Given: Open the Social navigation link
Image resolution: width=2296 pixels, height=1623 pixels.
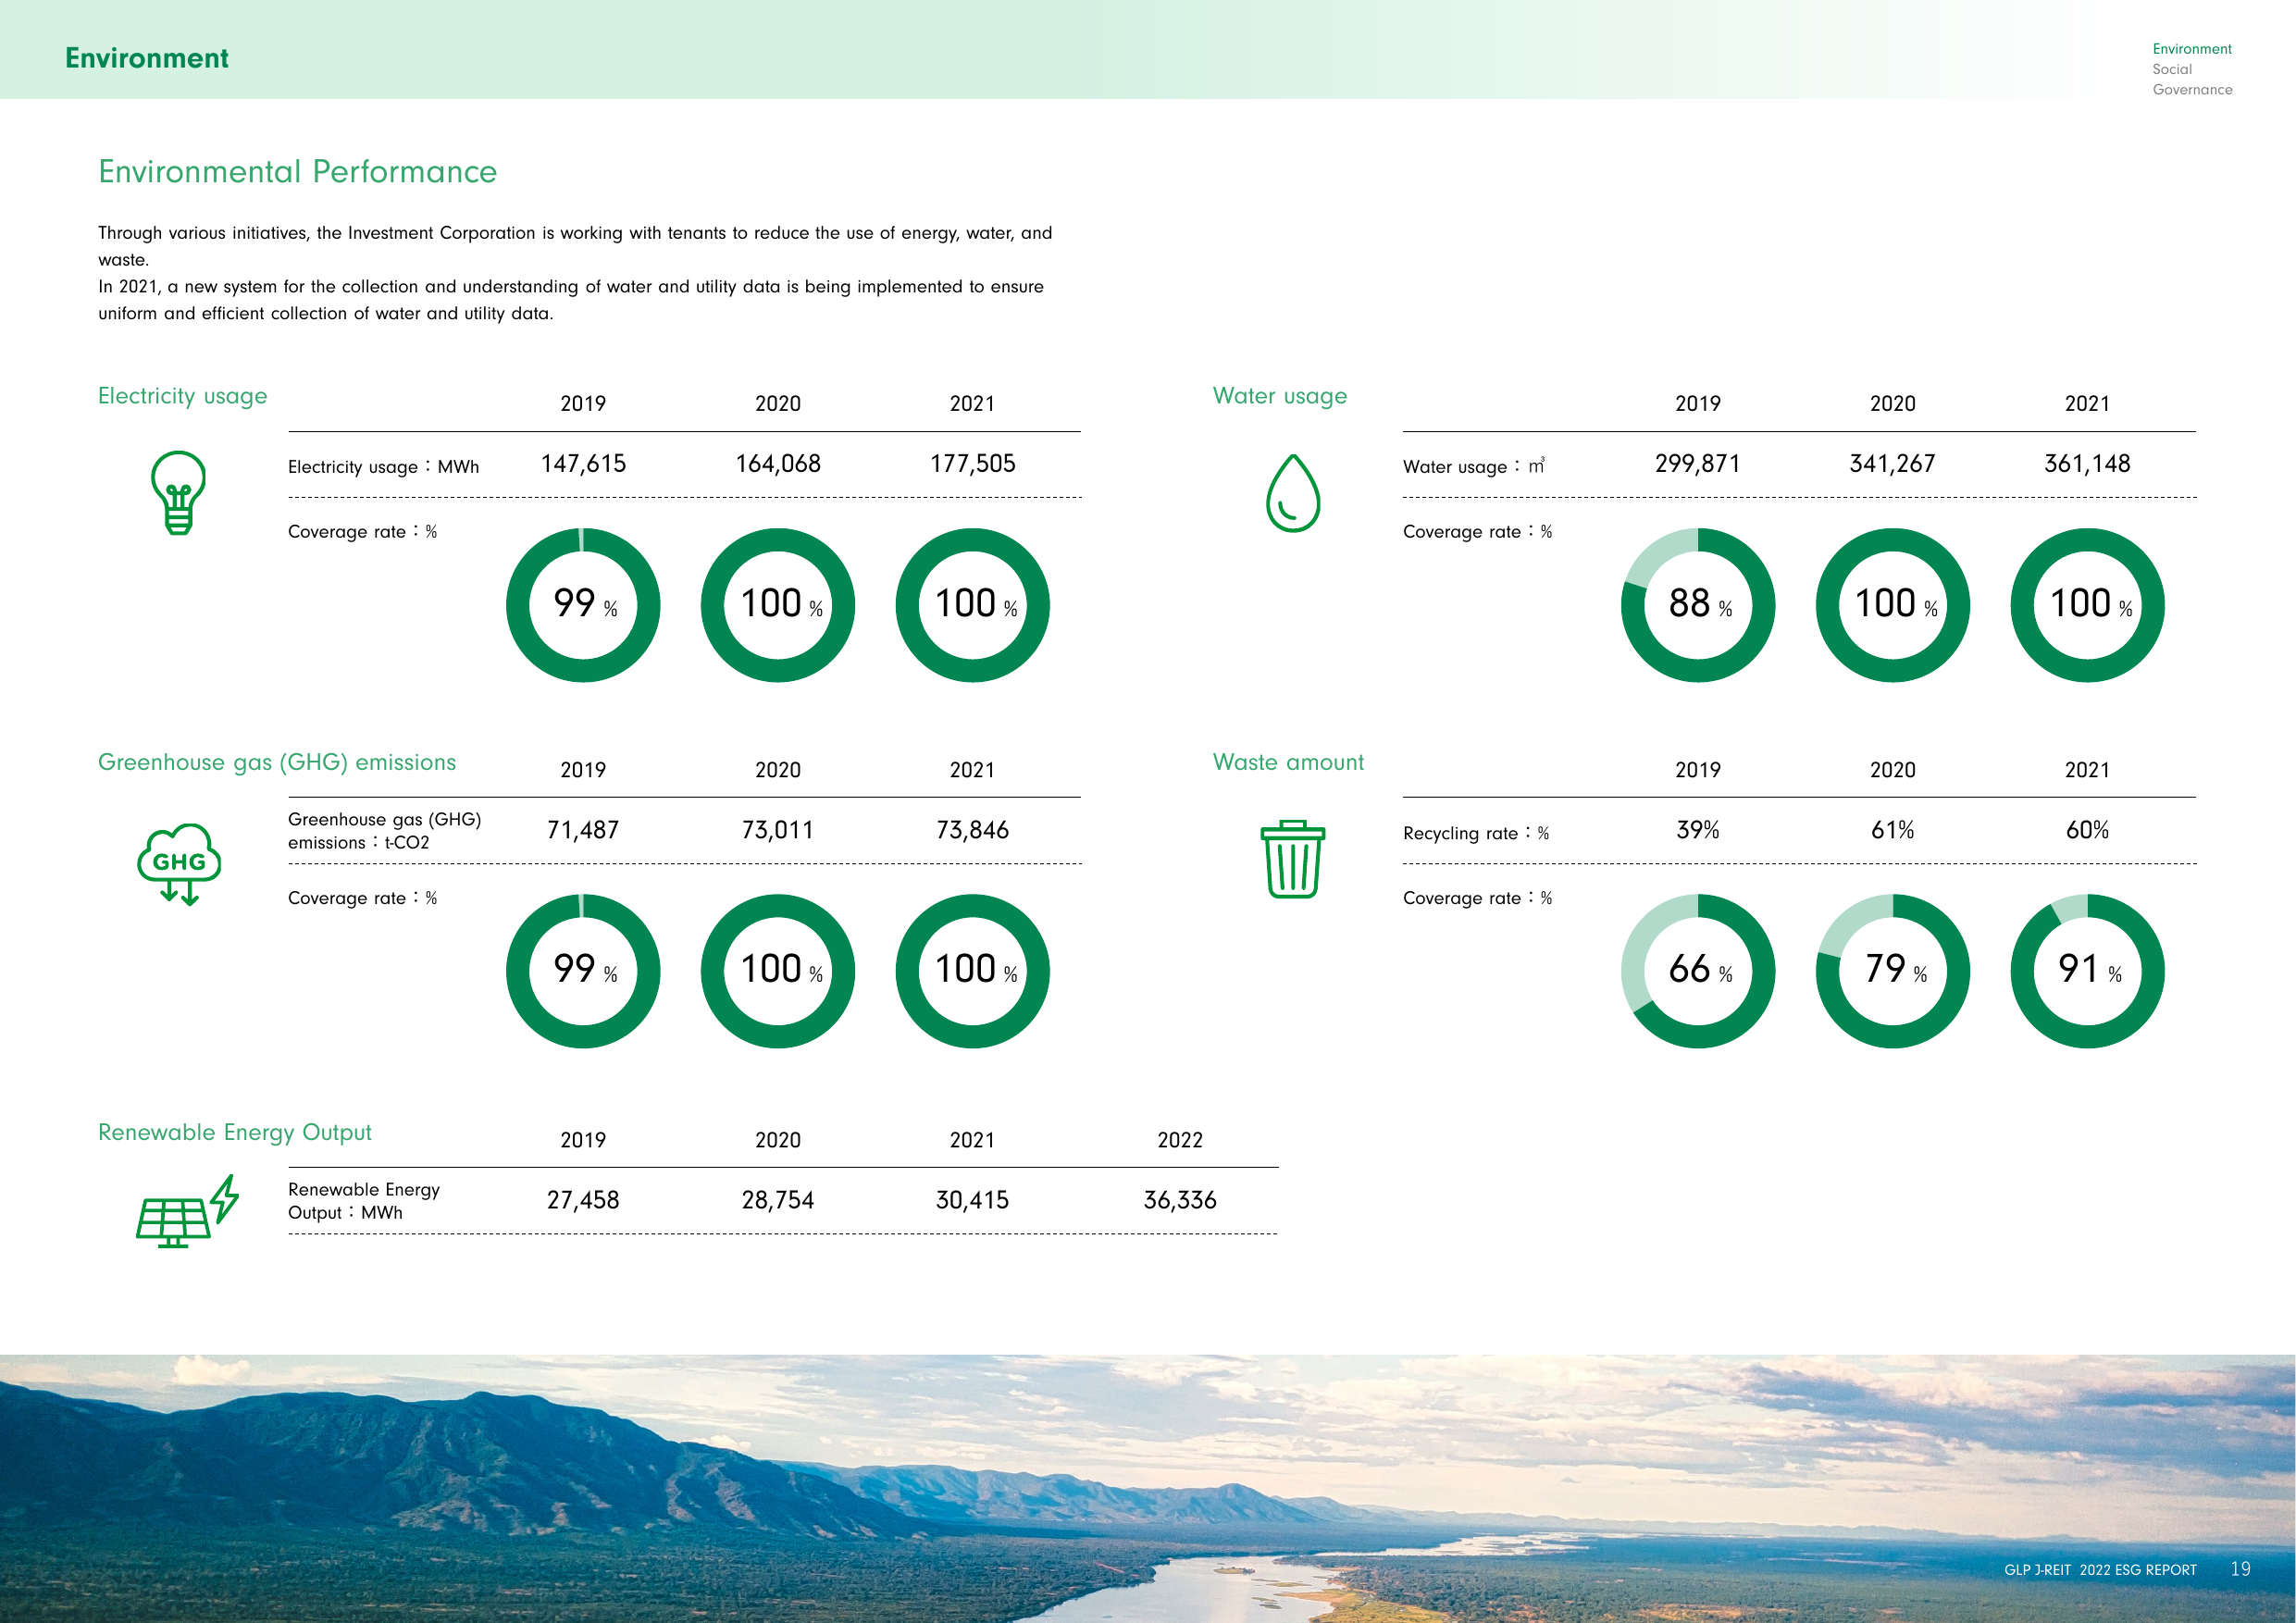Looking at the screenshot, I should [2172, 69].
